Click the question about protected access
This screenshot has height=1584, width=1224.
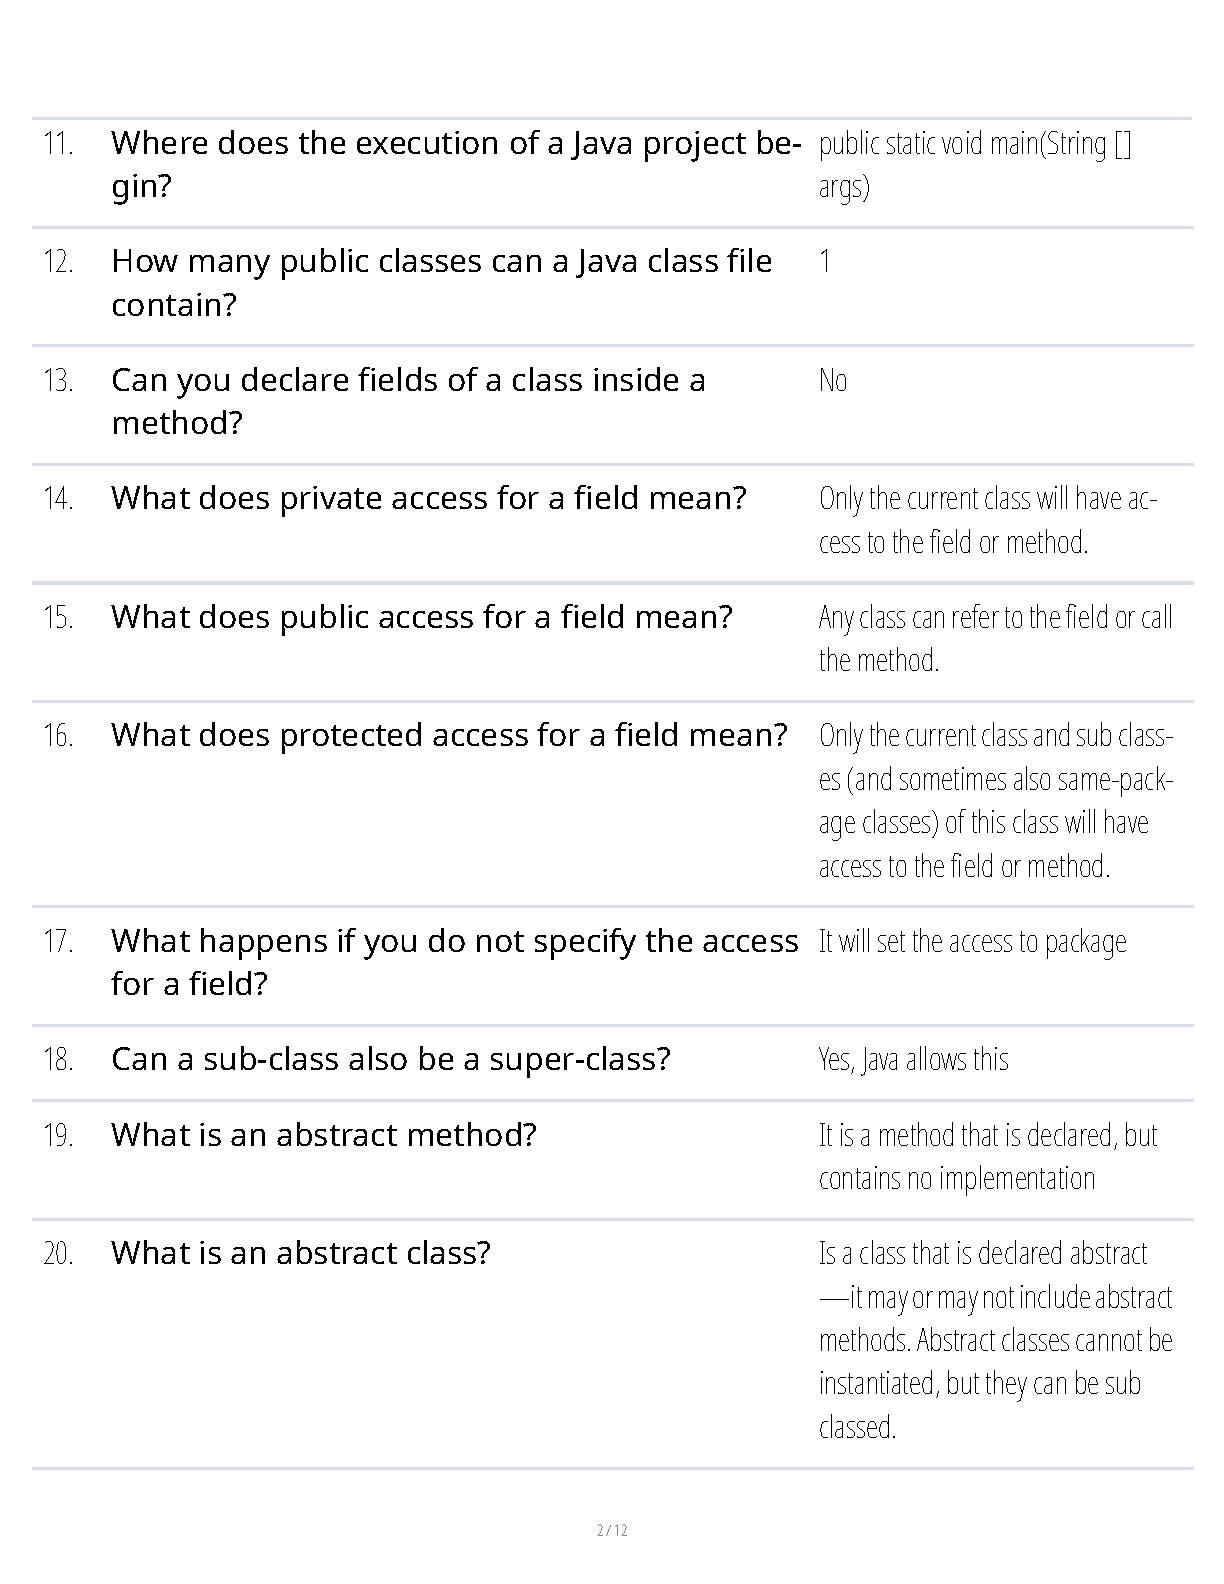[x=449, y=735]
